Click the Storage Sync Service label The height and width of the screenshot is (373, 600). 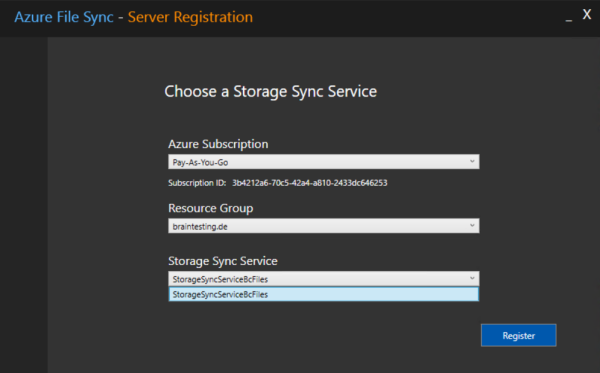223,261
